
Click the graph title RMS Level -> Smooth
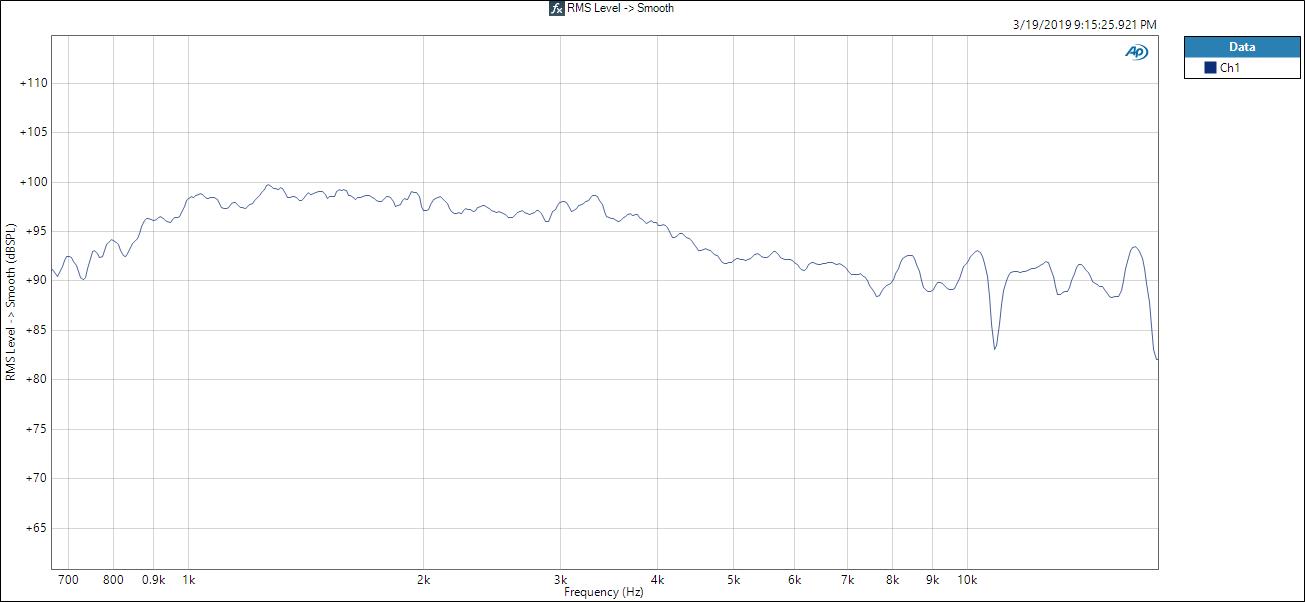coord(620,8)
